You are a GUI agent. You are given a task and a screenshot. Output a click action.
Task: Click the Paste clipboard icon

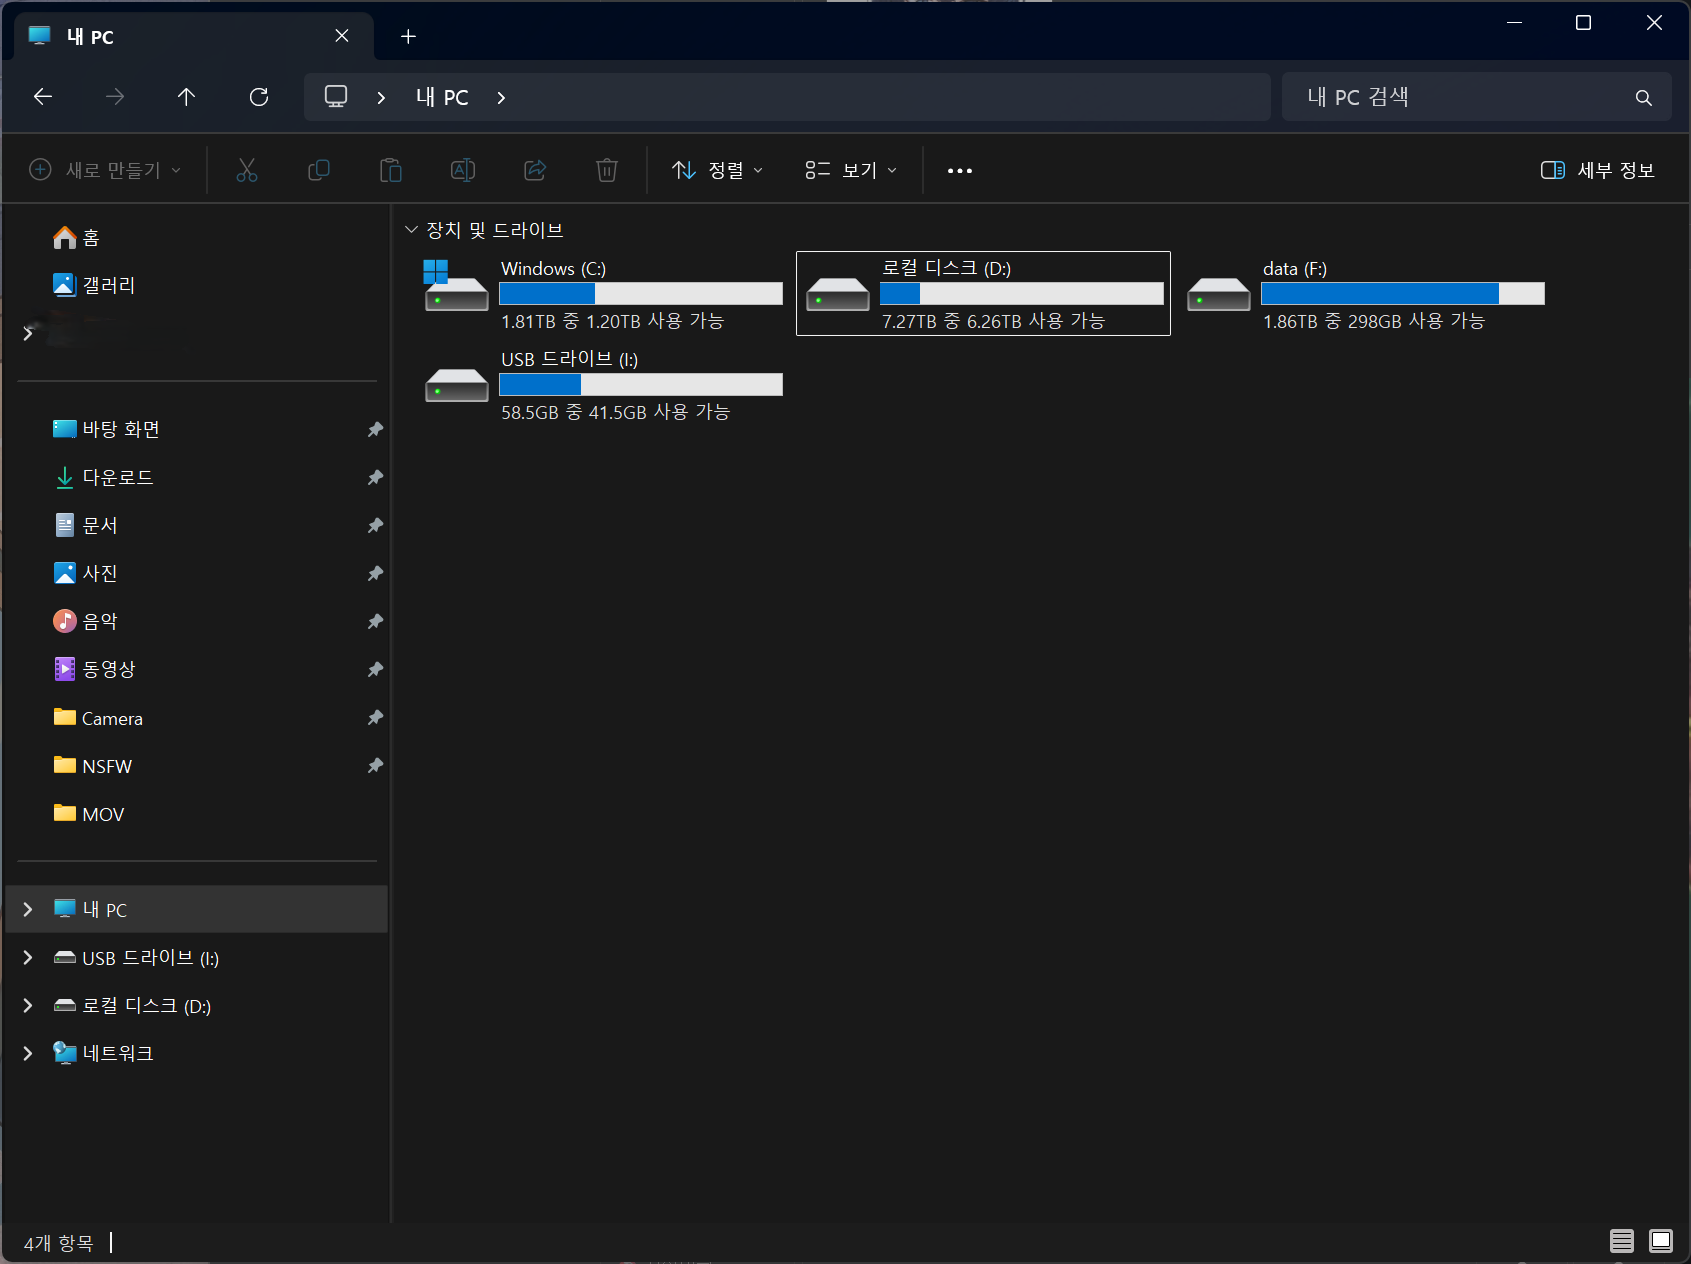click(x=390, y=170)
